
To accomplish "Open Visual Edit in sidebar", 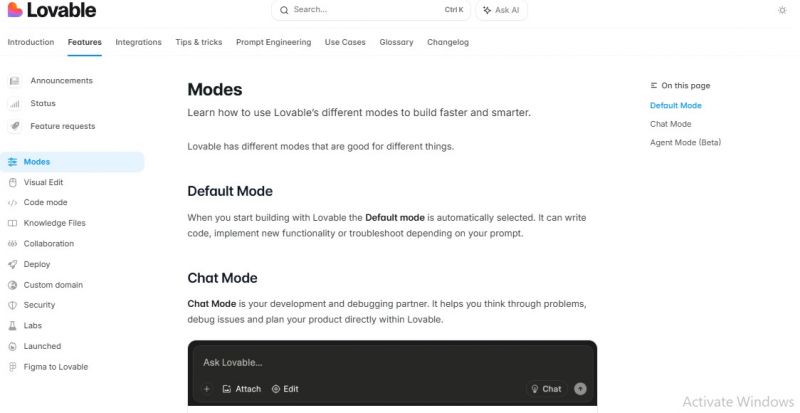I will point(43,182).
